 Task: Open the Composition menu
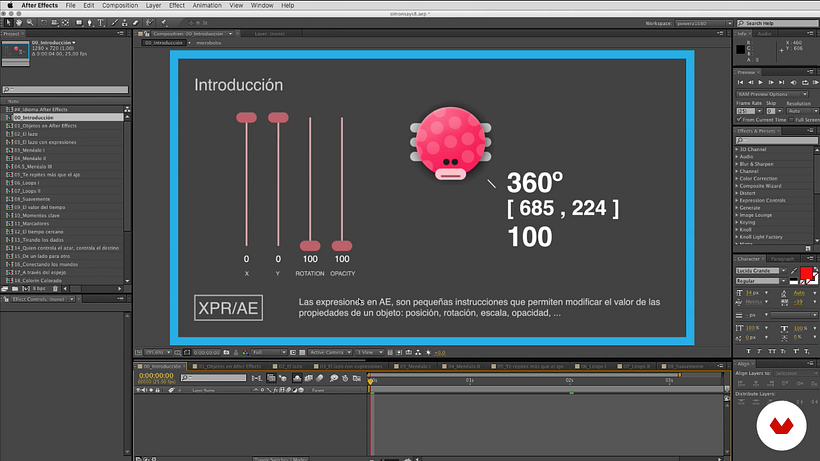(120, 5)
